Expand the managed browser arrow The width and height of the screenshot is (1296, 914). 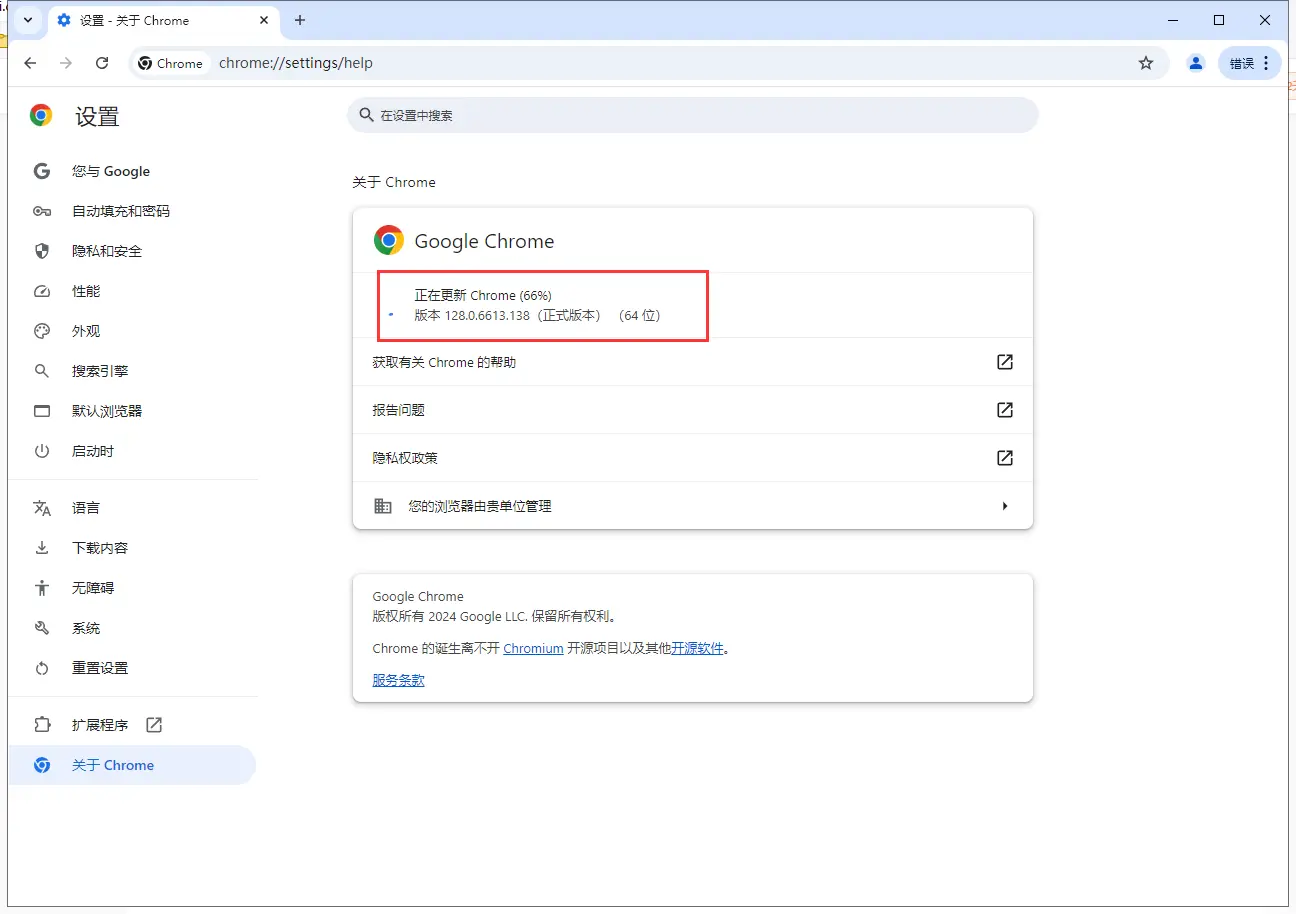pos(1005,506)
